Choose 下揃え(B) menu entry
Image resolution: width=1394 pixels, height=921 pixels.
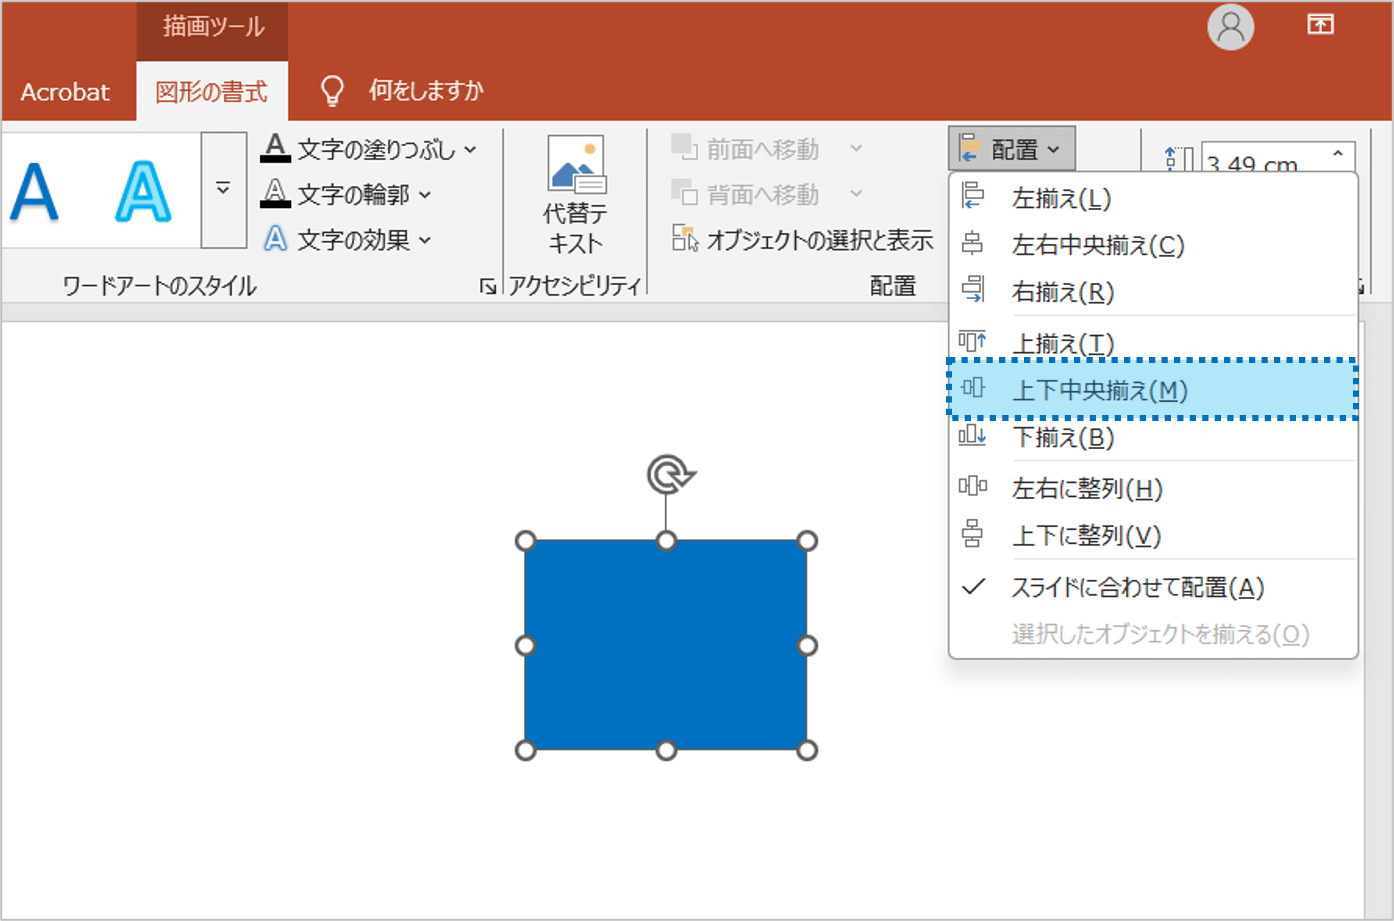1153,437
